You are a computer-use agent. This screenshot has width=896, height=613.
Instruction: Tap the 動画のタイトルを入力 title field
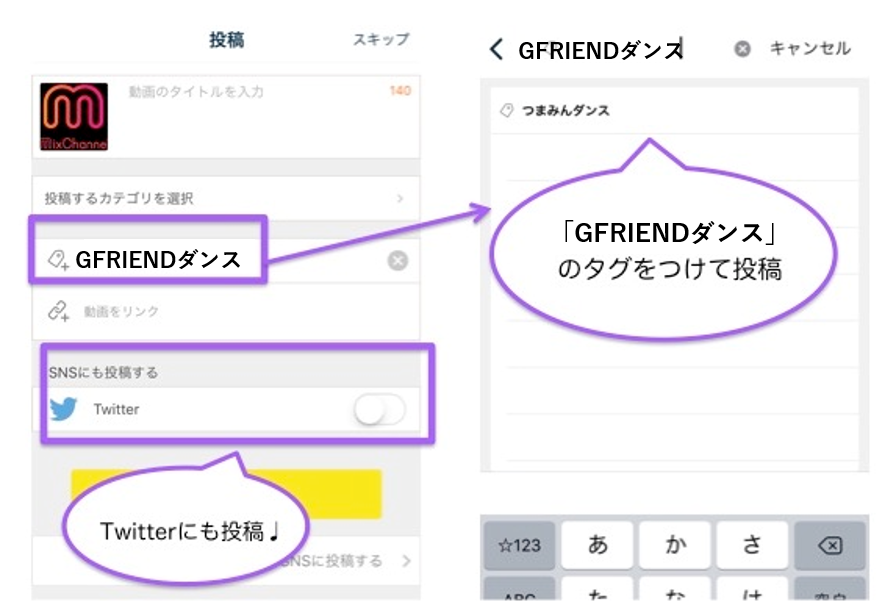[x=250, y=92]
